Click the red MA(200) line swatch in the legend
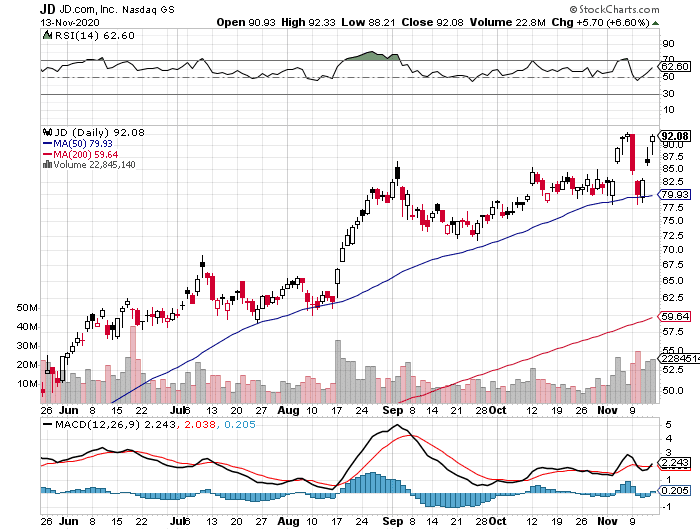 click(47, 154)
